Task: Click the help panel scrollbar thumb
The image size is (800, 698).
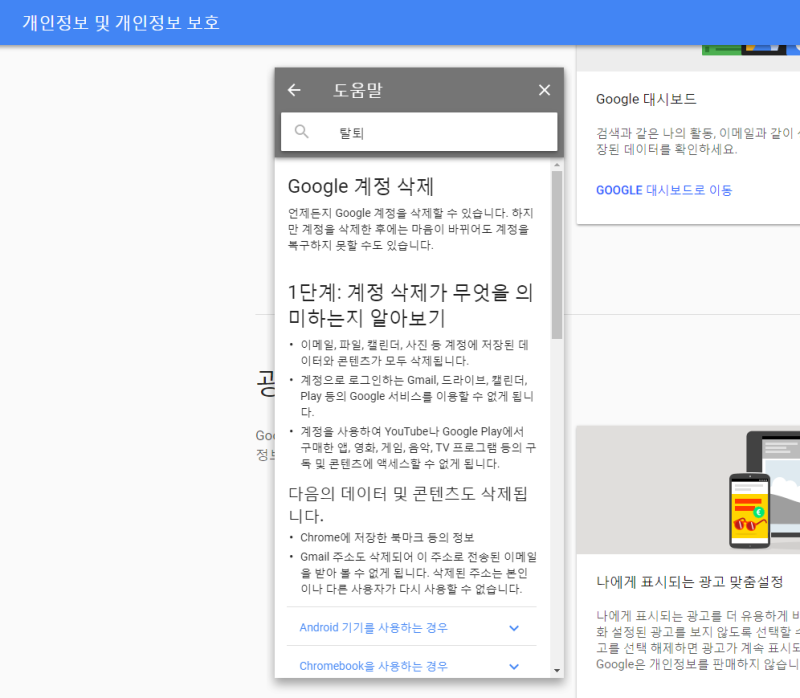Action: tap(557, 255)
